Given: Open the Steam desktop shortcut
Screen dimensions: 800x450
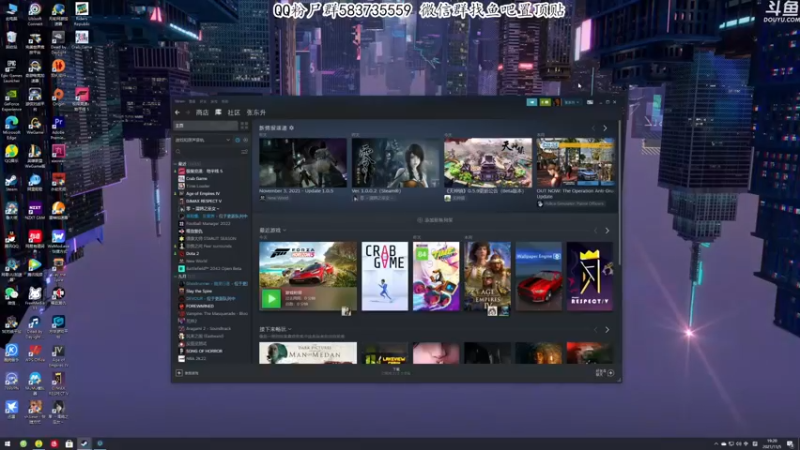Looking at the screenshot, I should [11, 183].
